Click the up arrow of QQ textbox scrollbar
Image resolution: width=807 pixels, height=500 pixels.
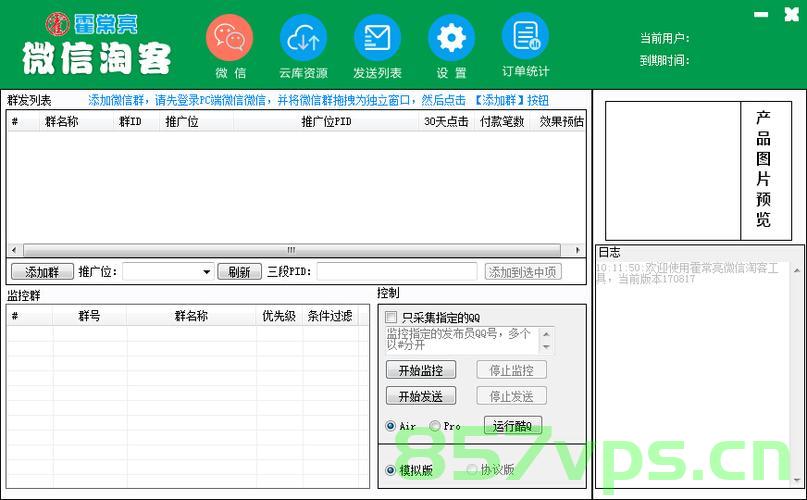[546, 334]
